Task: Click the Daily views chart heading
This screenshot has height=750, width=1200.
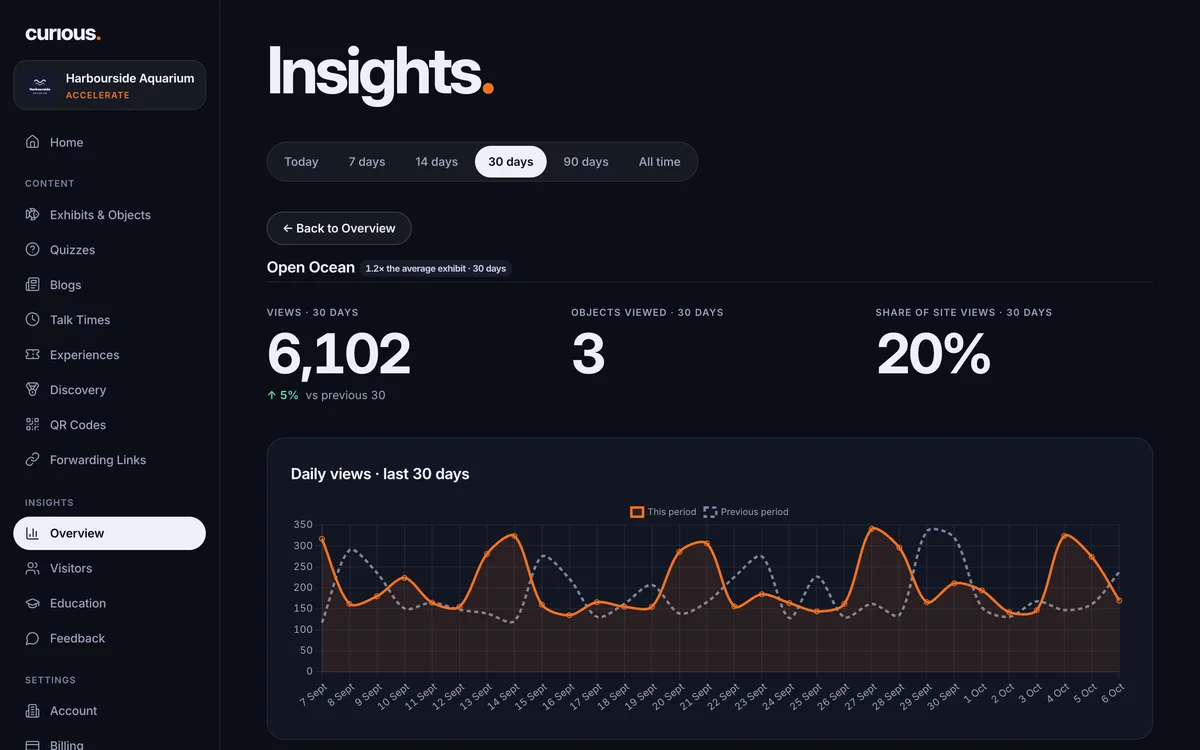Action: pyautogui.click(x=380, y=474)
